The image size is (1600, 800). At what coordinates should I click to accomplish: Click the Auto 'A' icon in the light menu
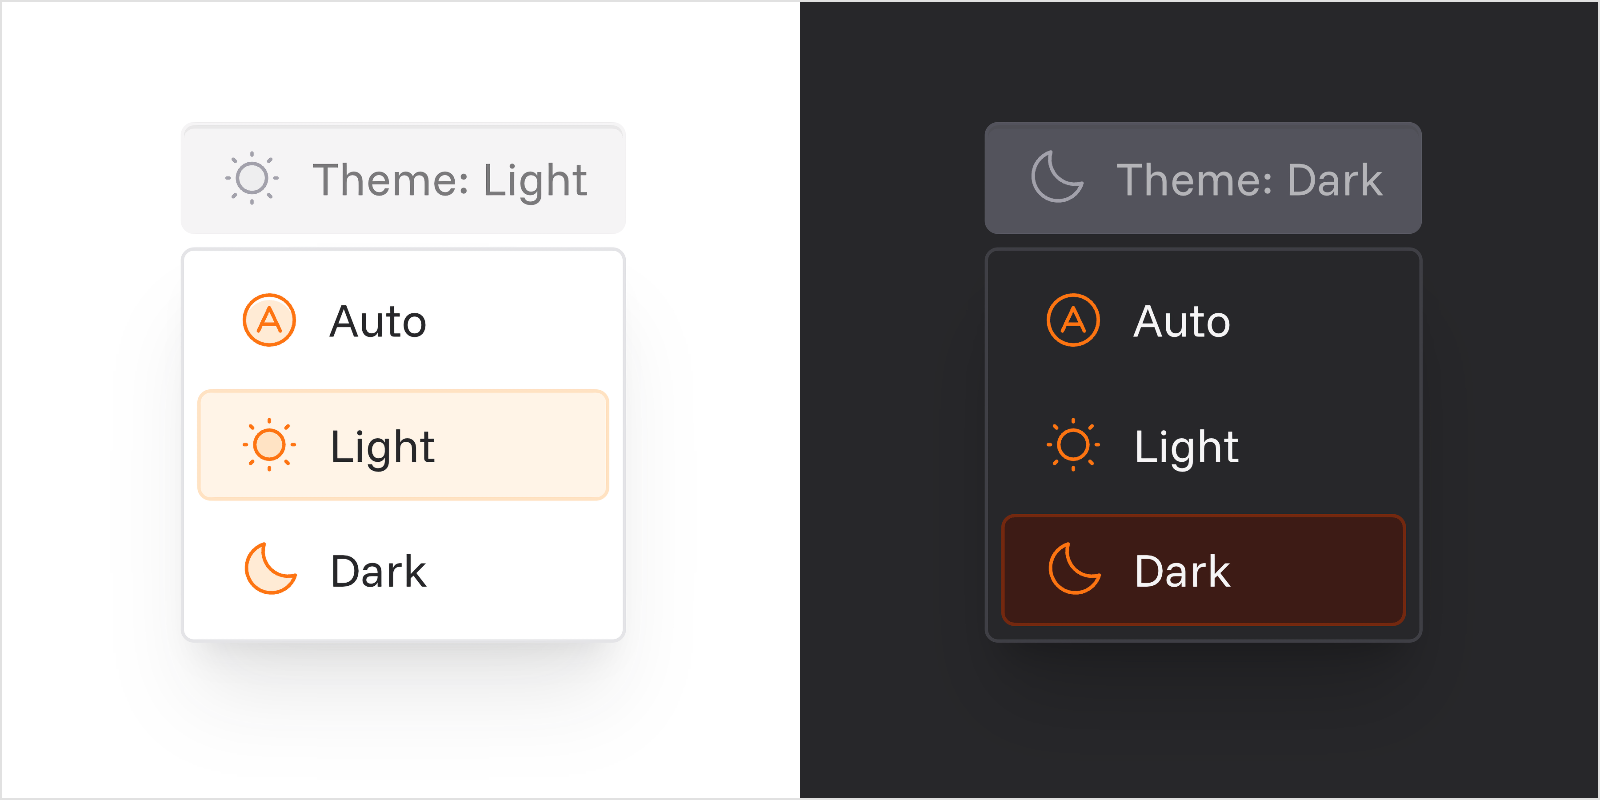pos(269,320)
